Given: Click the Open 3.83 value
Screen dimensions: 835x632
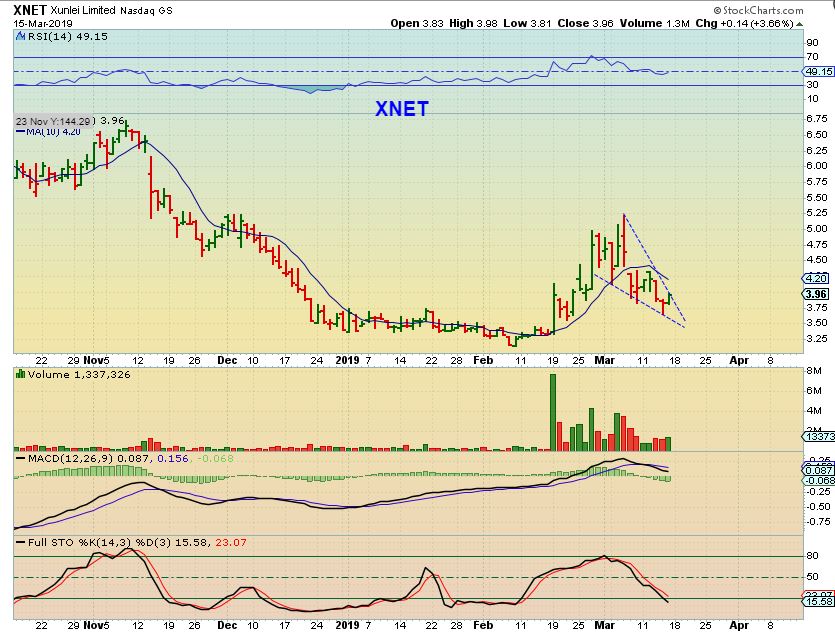Looking at the screenshot, I should 417,23.
